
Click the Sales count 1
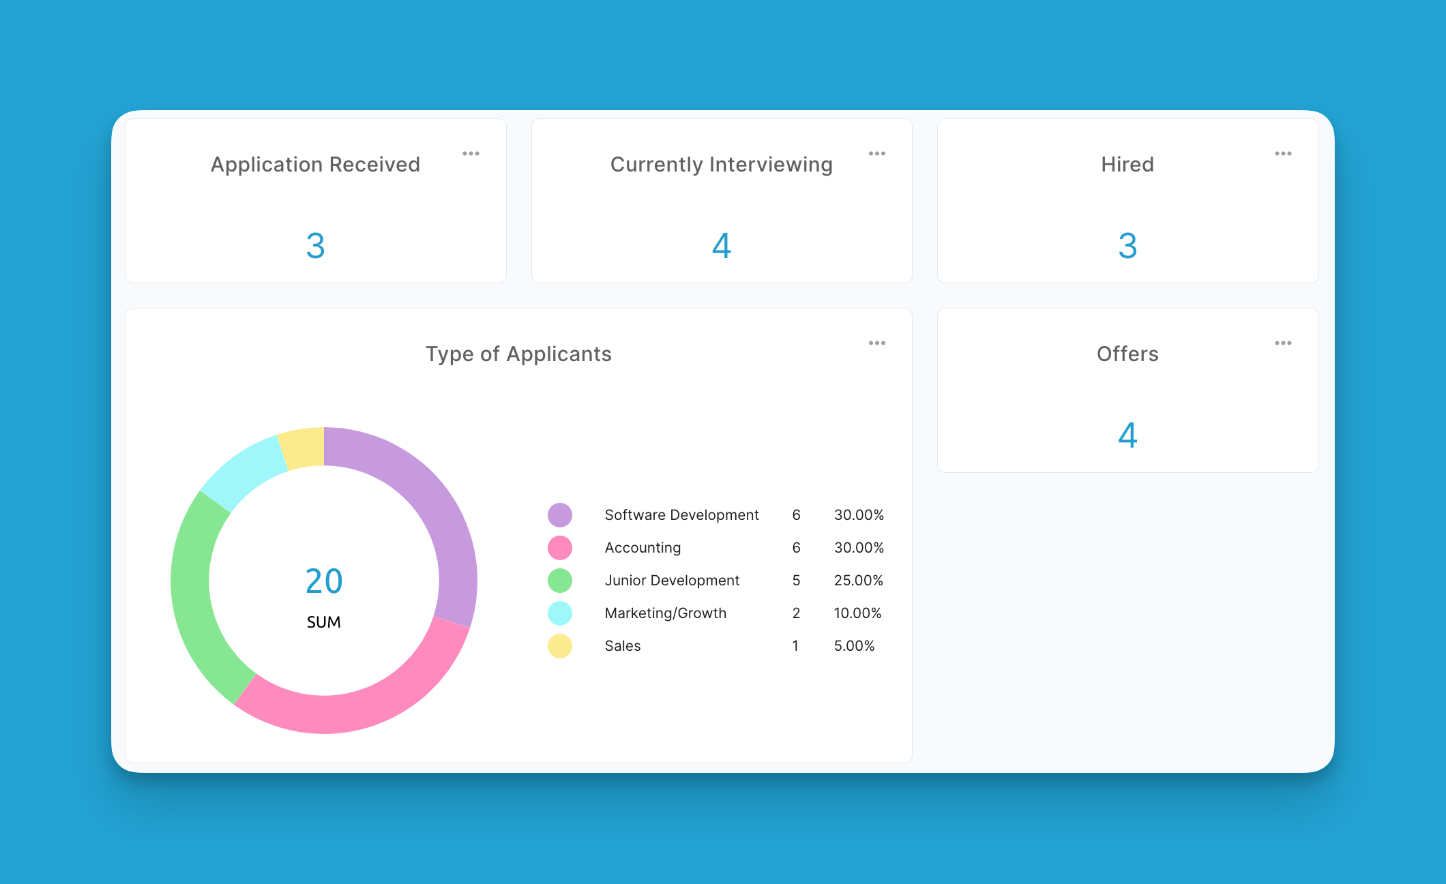[x=796, y=646]
